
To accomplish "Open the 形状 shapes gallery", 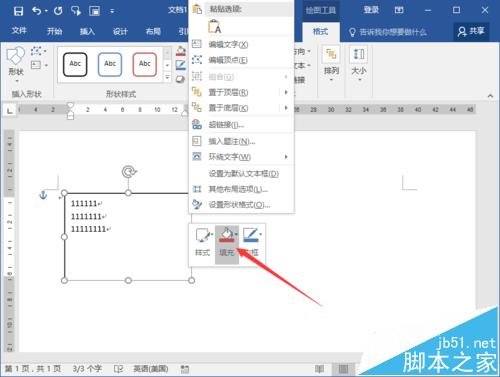I will [16, 64].
